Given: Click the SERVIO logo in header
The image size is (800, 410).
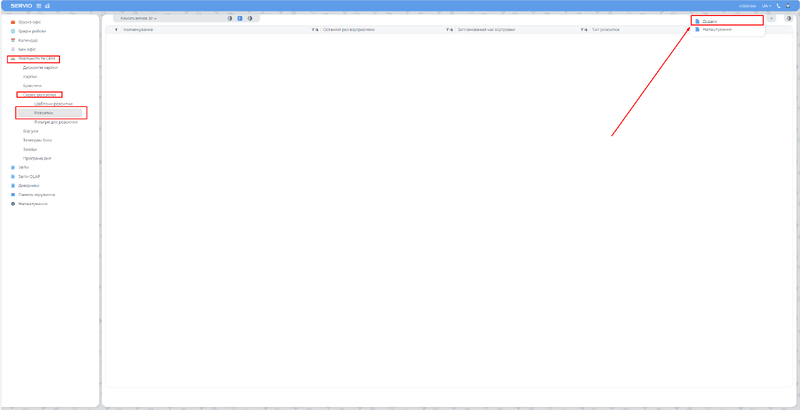Looking at the screenshot, I should (21, 6).
